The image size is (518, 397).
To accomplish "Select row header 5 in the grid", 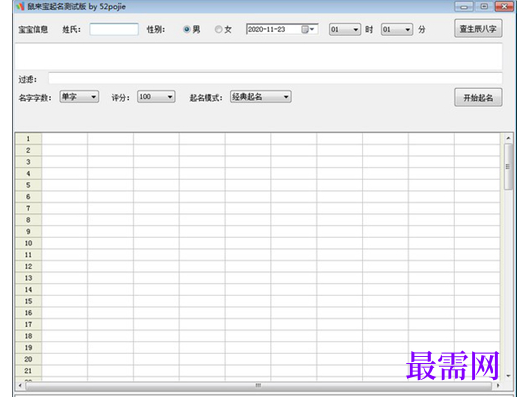I will click(x=28, y=185).
